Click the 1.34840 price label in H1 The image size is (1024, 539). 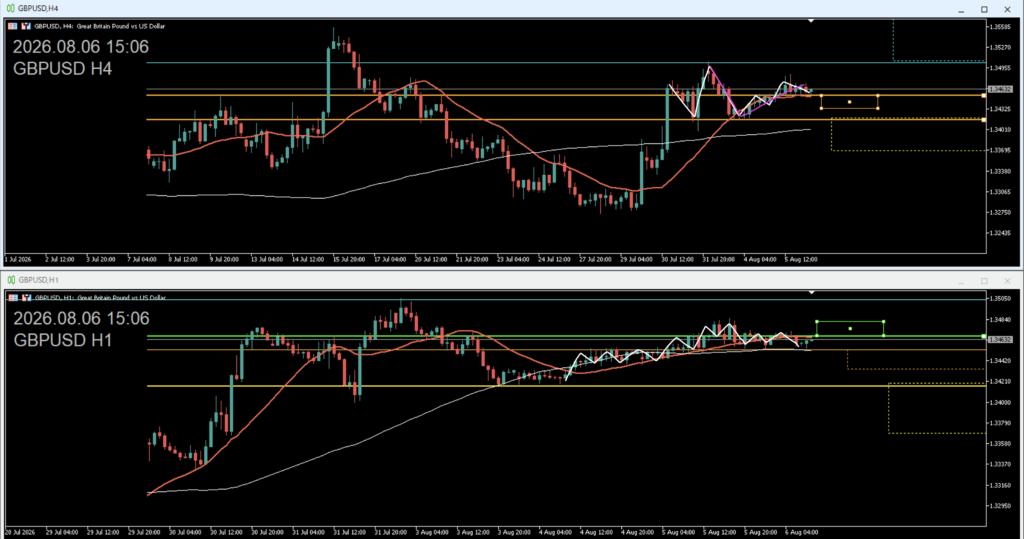pyautogui.click(x=1000, y=319)
